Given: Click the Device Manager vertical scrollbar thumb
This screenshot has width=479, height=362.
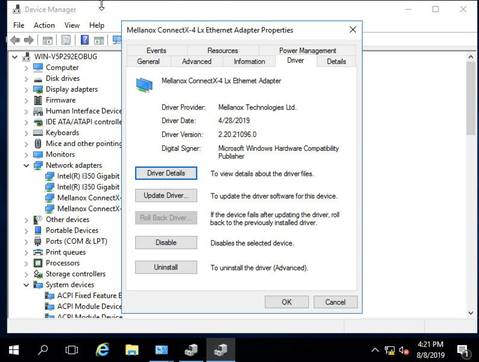Looking at the screenshot, I should (x=471, y=98).
